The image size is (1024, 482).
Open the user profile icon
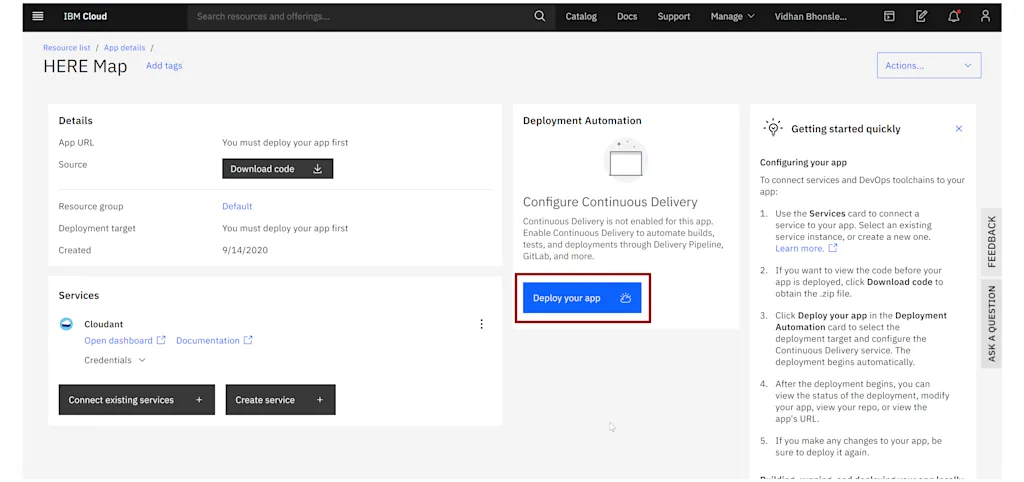(x=985, y=16)
